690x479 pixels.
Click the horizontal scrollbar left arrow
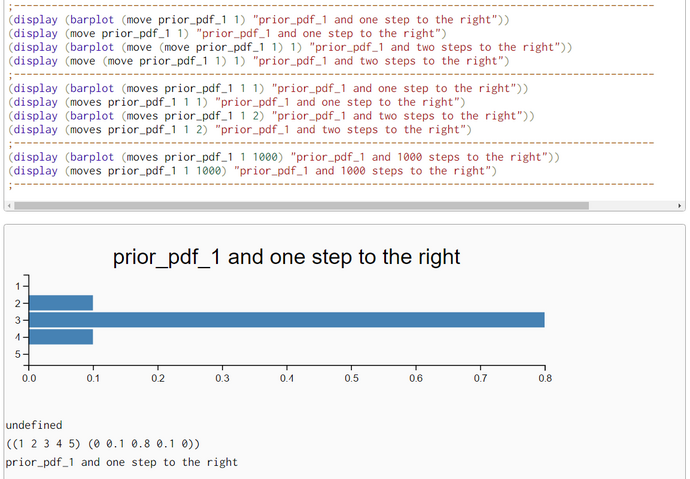pyautogui.click(x=9, y=206)
